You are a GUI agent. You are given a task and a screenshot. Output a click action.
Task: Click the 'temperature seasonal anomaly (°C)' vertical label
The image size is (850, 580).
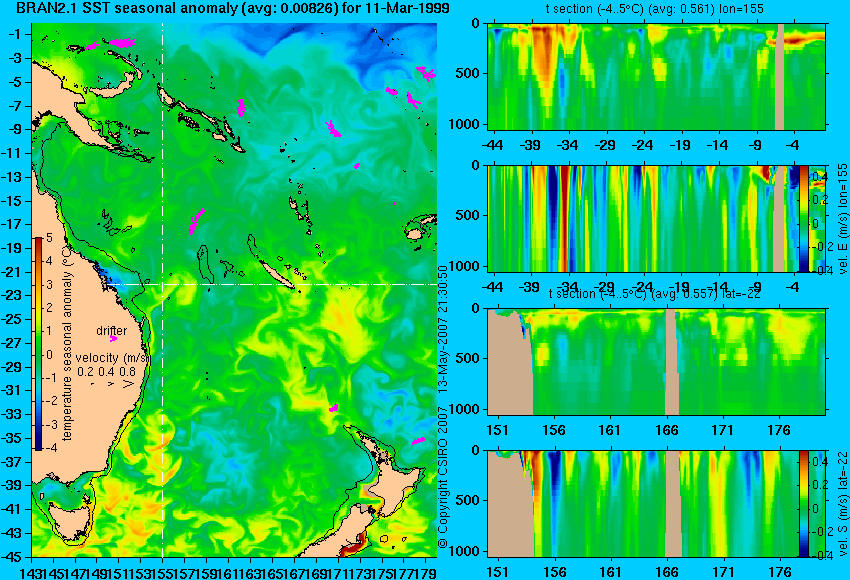click(x=67, y=342)
